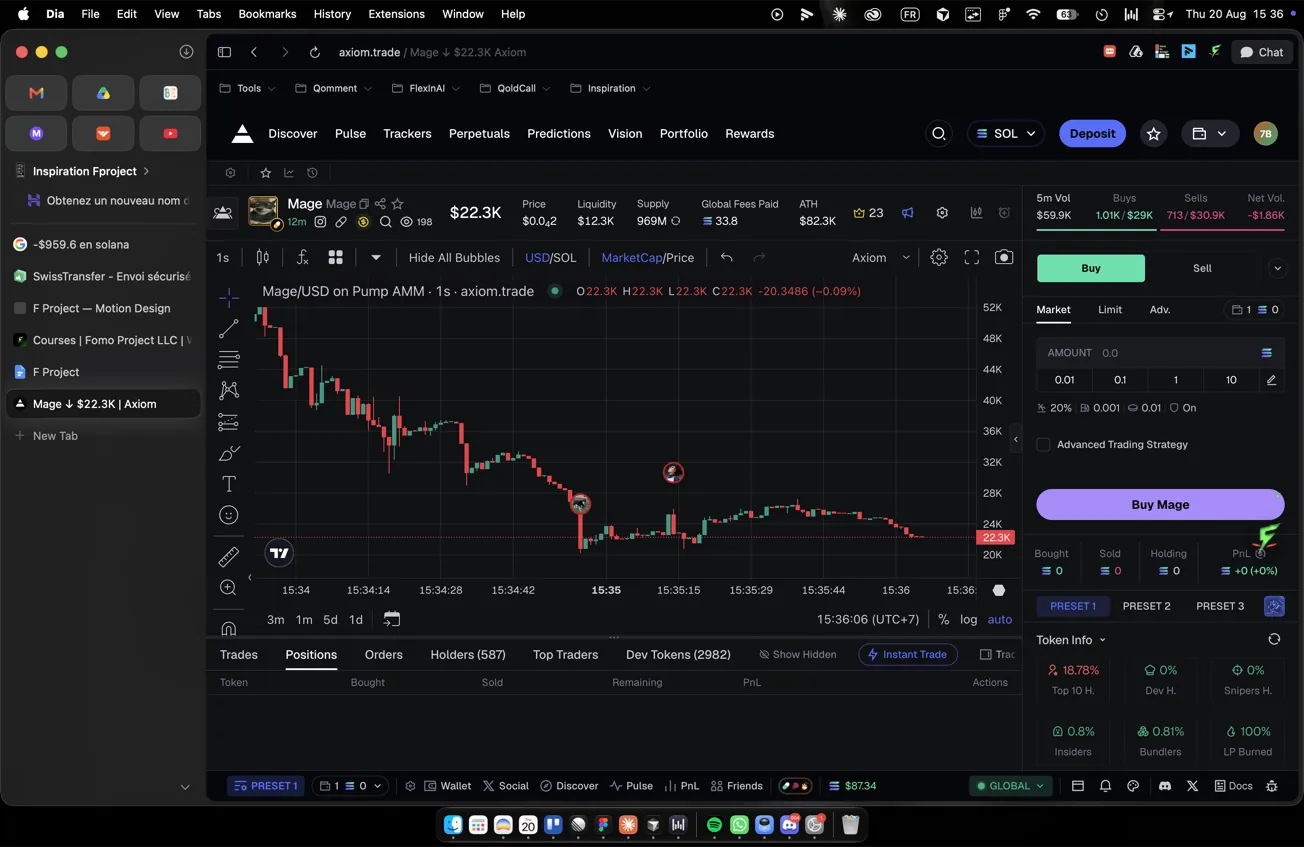Open the Mage token Instagram link

pos(320,222)
